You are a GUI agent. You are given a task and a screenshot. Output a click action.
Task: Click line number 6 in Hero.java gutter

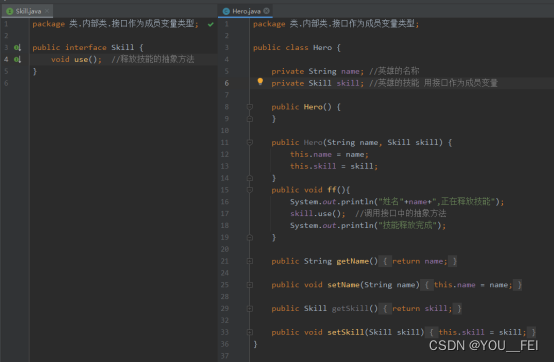227,83
